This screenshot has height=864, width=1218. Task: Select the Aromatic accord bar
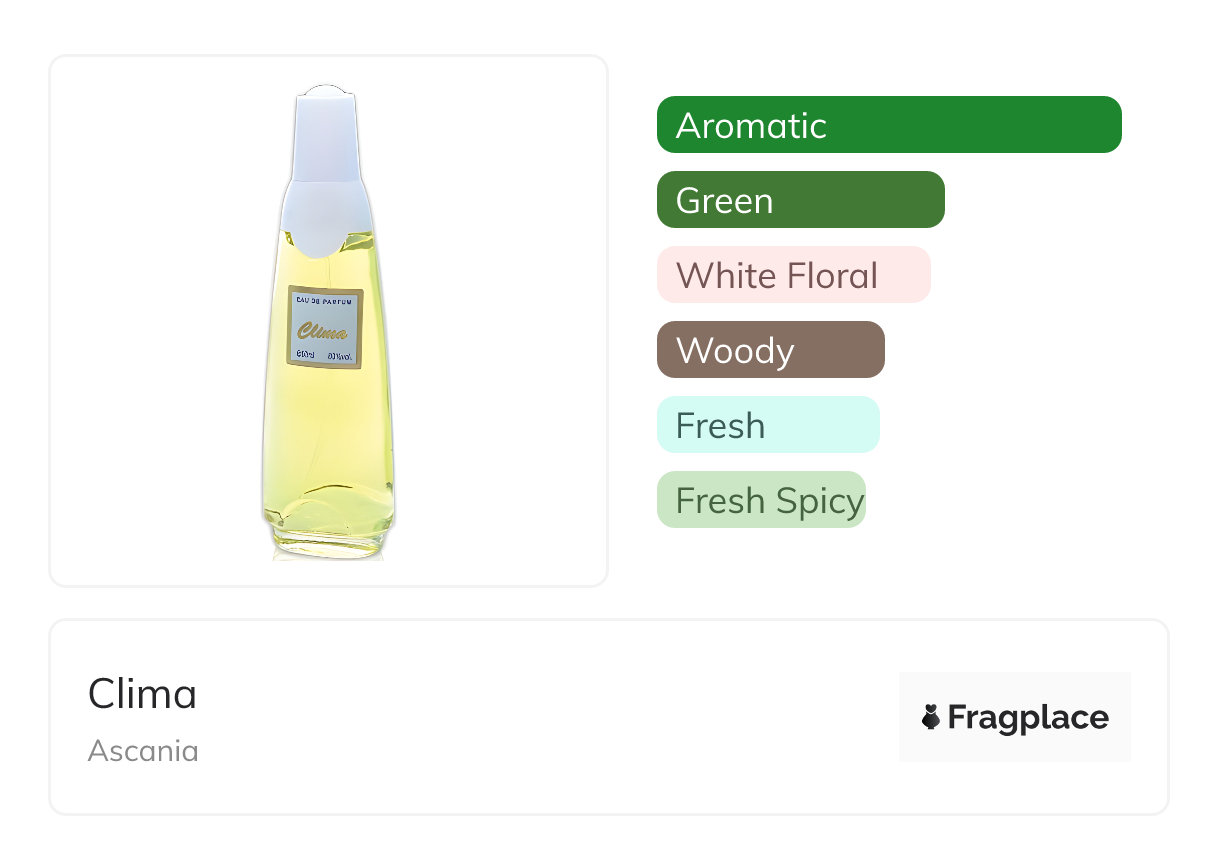coord(888,125)
